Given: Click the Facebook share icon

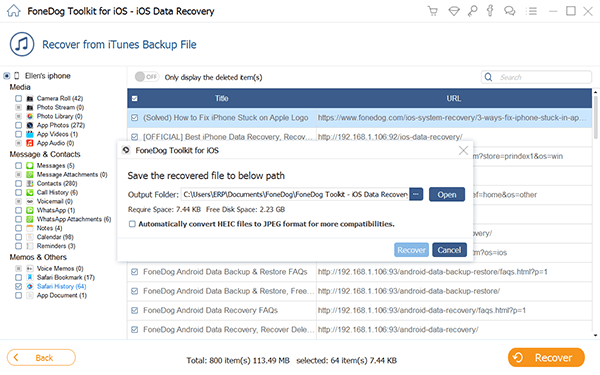Looking at the screenshot, I should click(x=490, y=11).
